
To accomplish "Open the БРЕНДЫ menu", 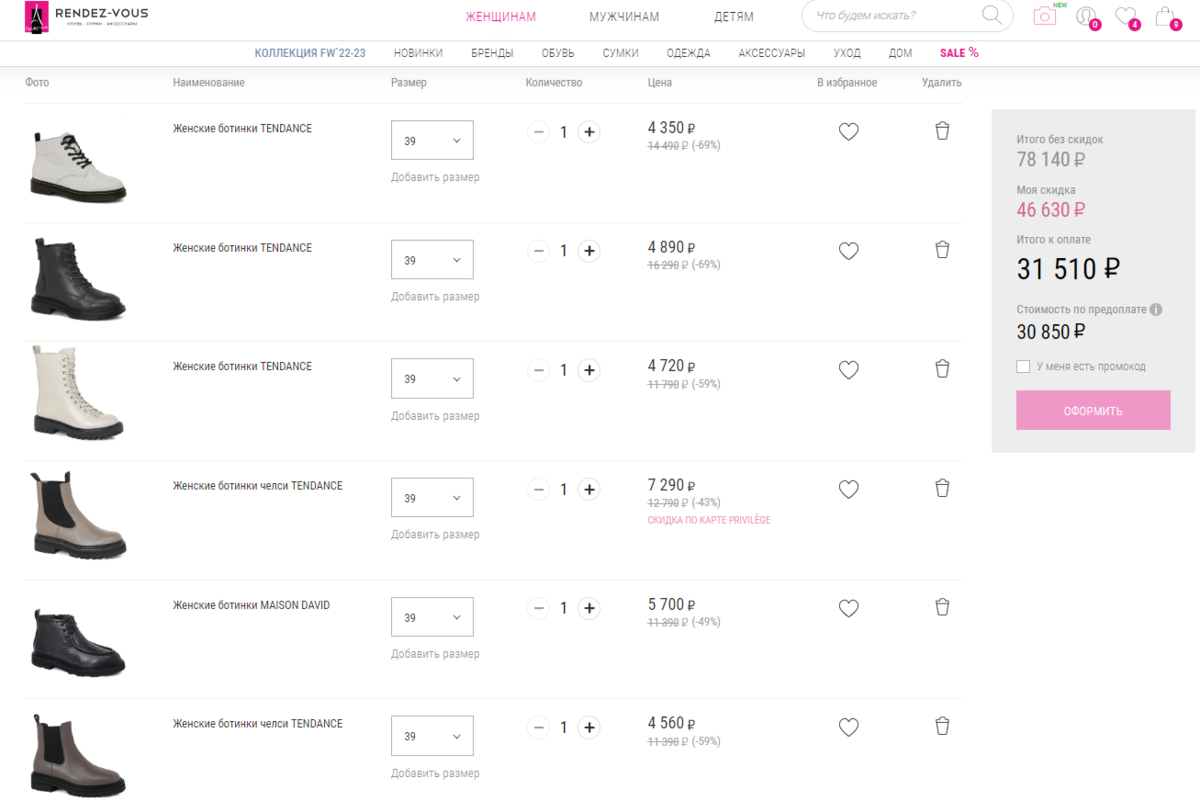I will coord(492,53).
